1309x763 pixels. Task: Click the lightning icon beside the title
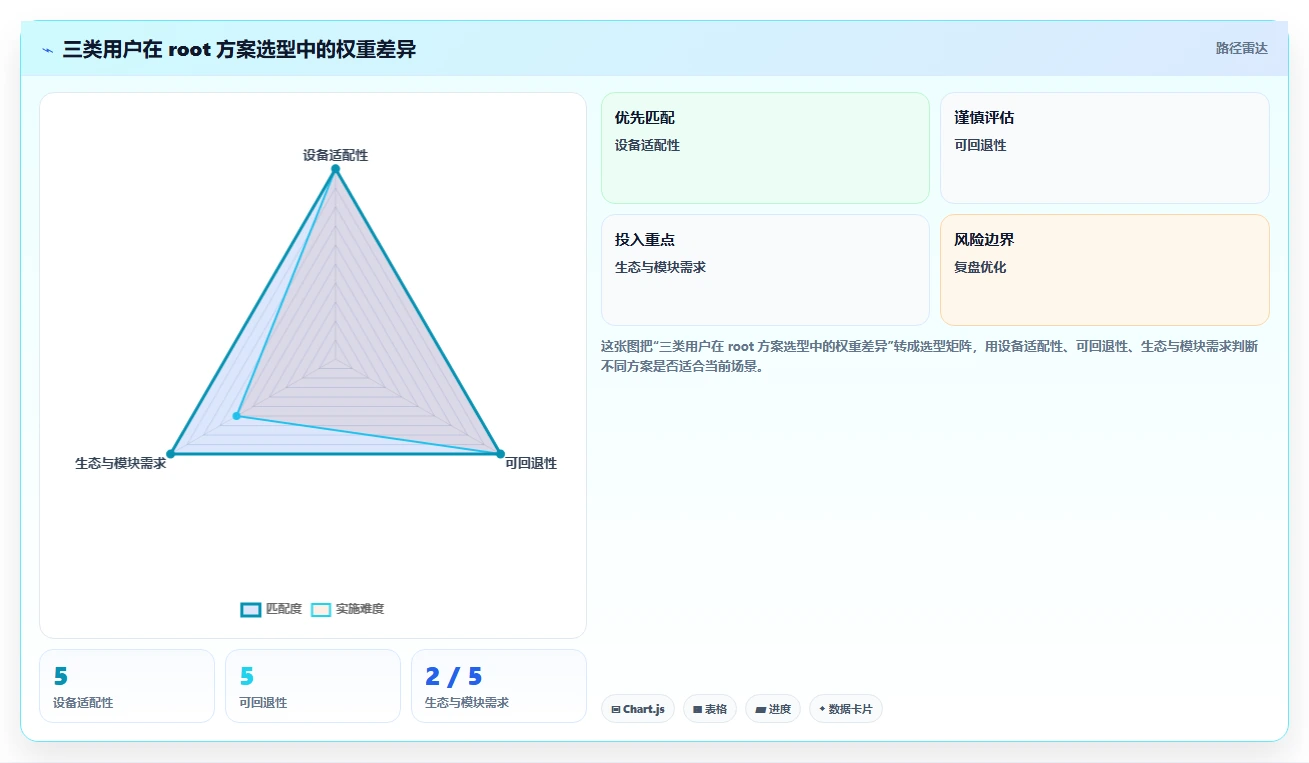tap(48, 50)
